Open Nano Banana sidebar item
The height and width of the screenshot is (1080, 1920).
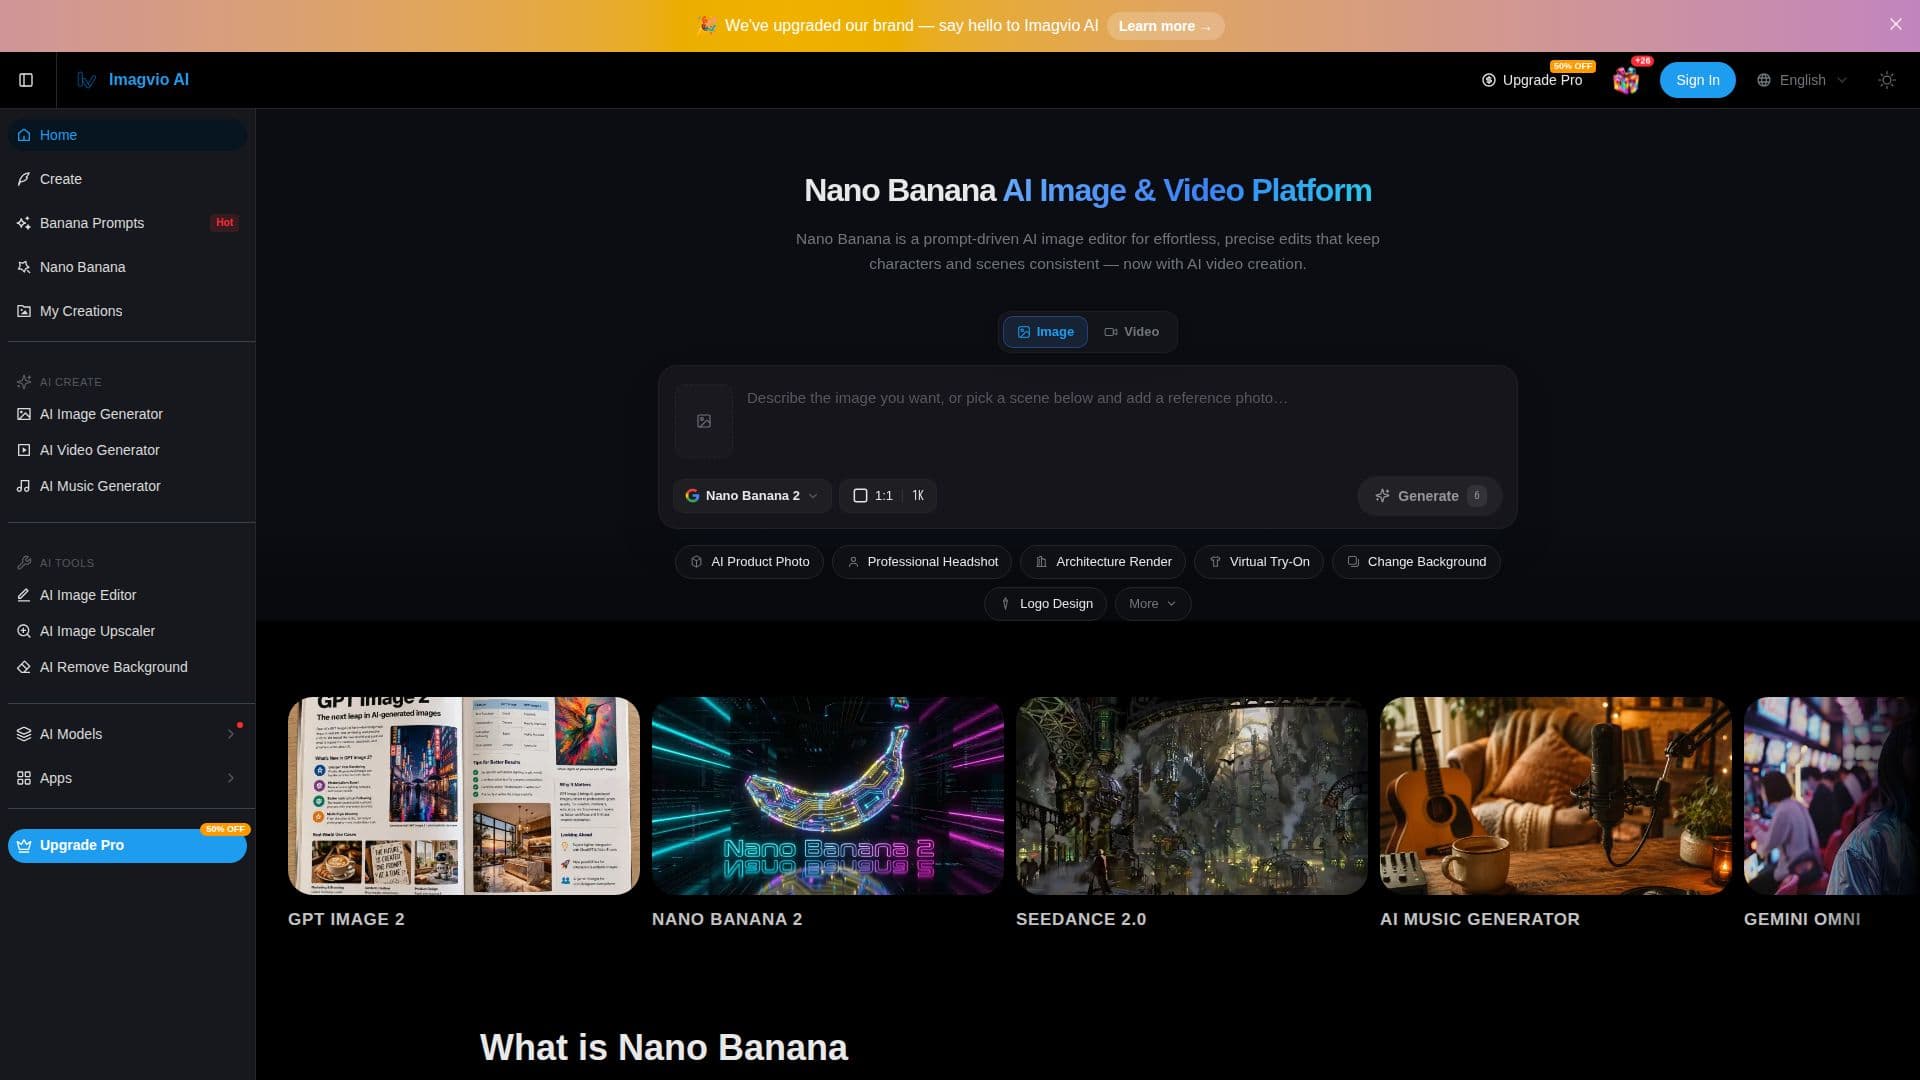[x=127, y=267]
